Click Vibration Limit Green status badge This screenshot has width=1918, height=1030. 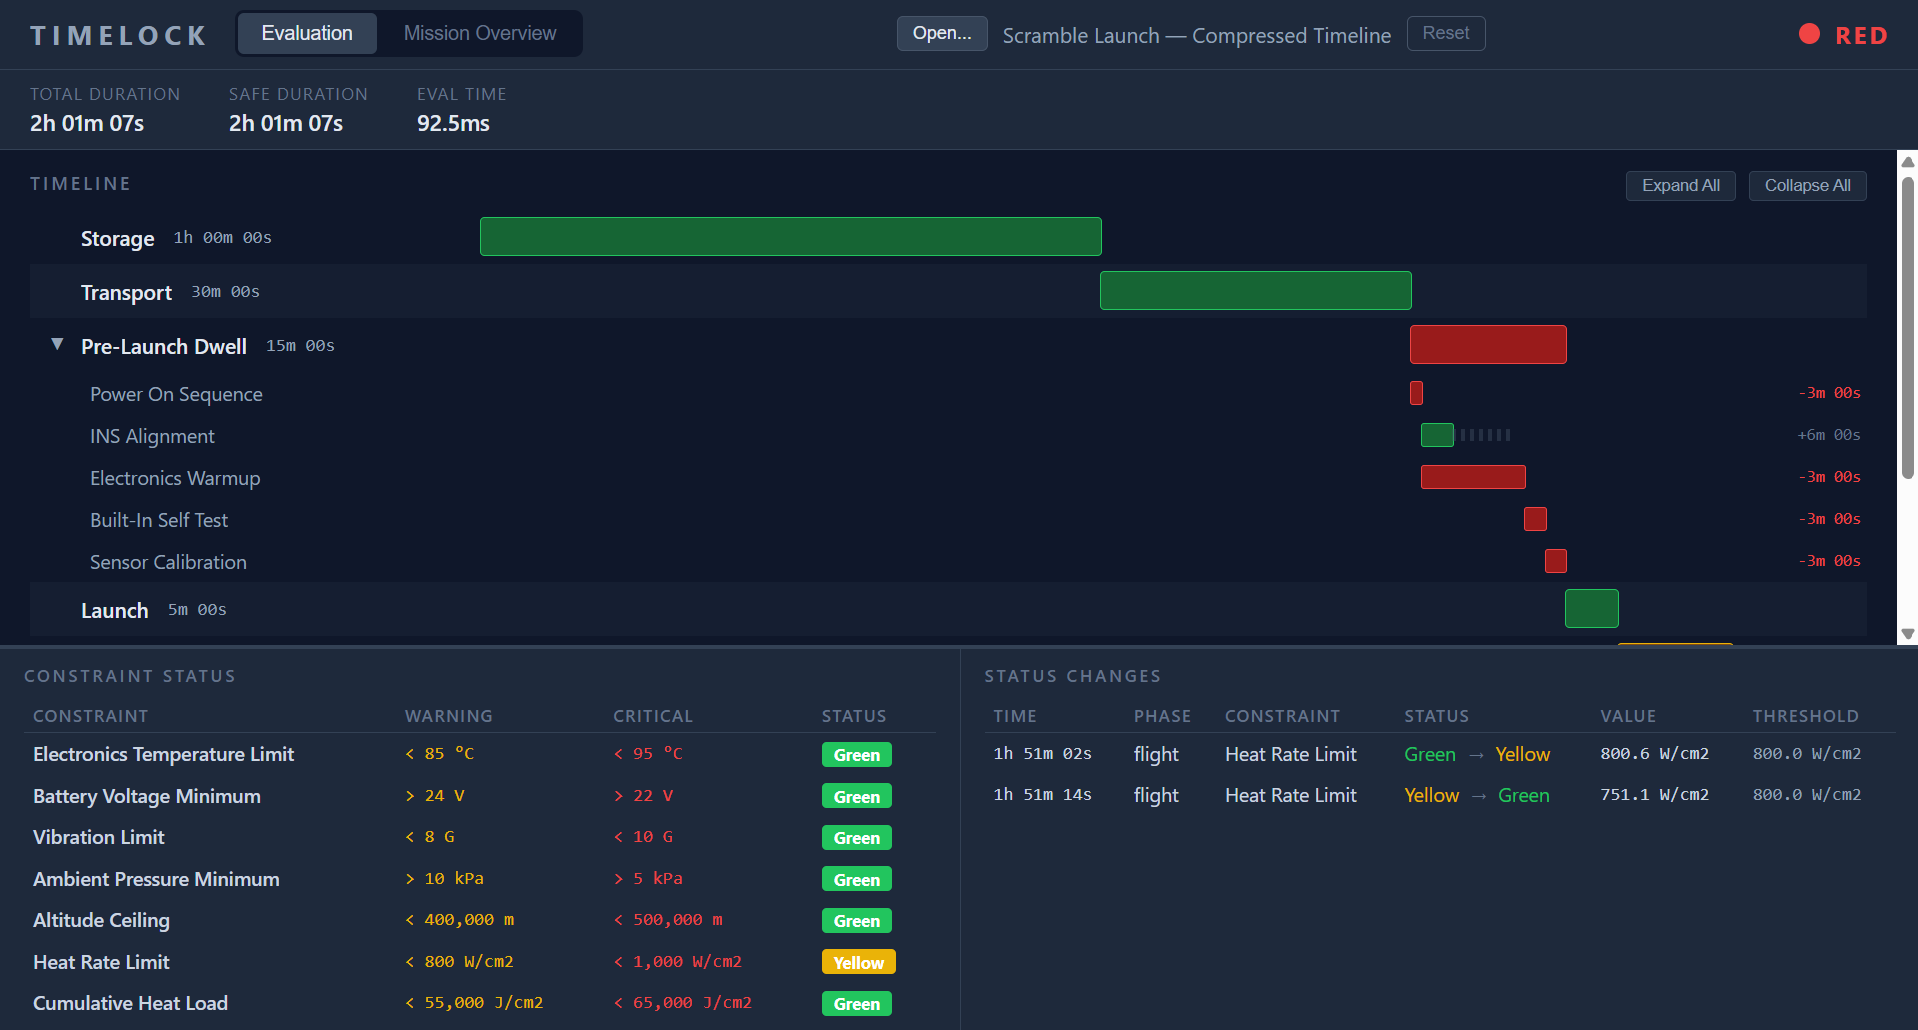click(857, 838)
